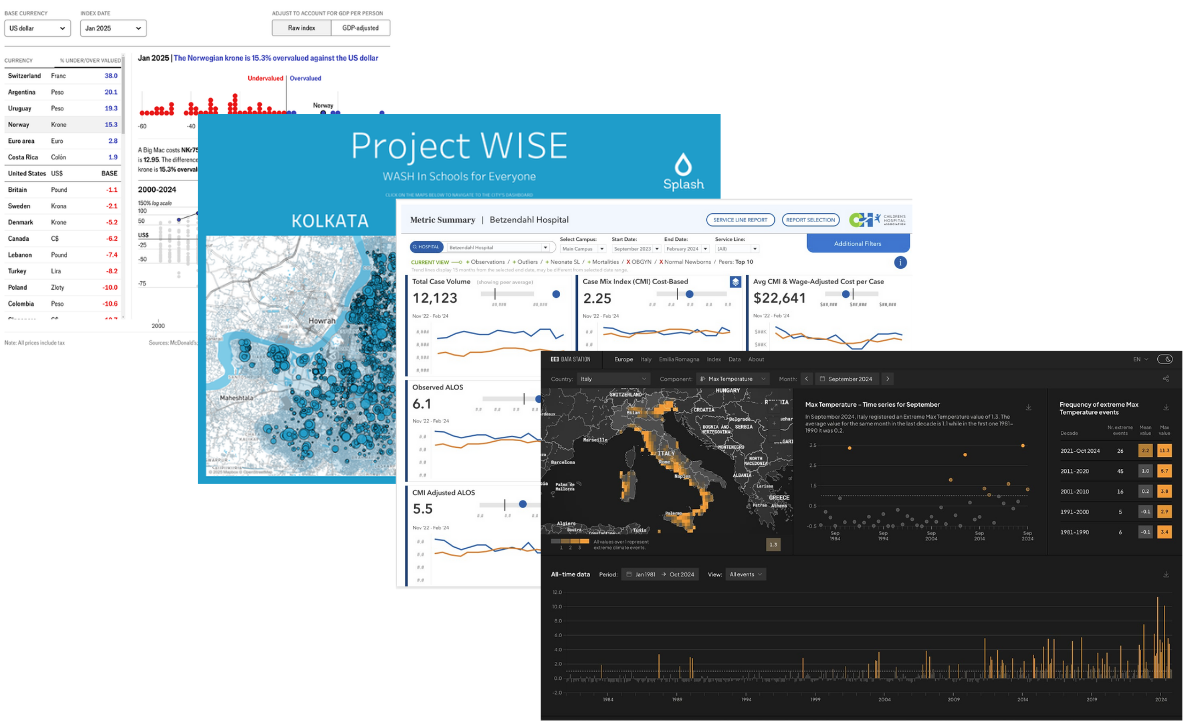Image resolution: width=1183 pixels, height=721 pixels.
Task: Click the Jan 1981 to Oct 2024 period selector
Action: [661, 574]
